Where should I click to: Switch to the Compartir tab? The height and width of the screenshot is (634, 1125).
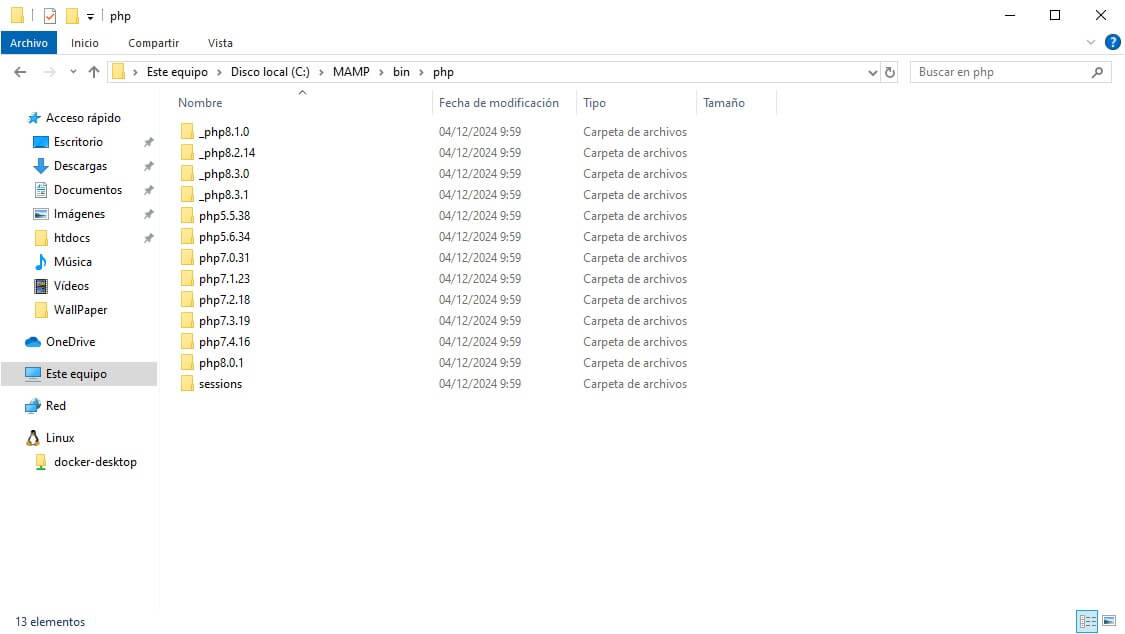point(154,43)
